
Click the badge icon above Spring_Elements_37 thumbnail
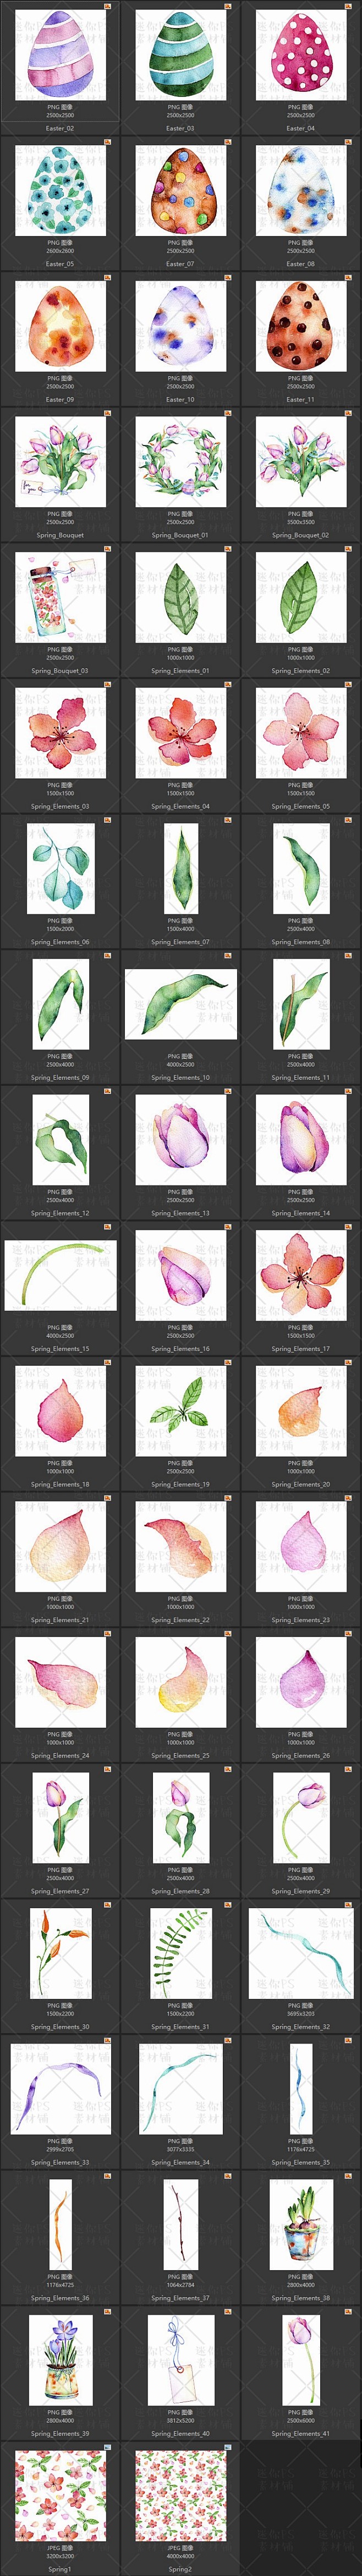[228, 2175]
